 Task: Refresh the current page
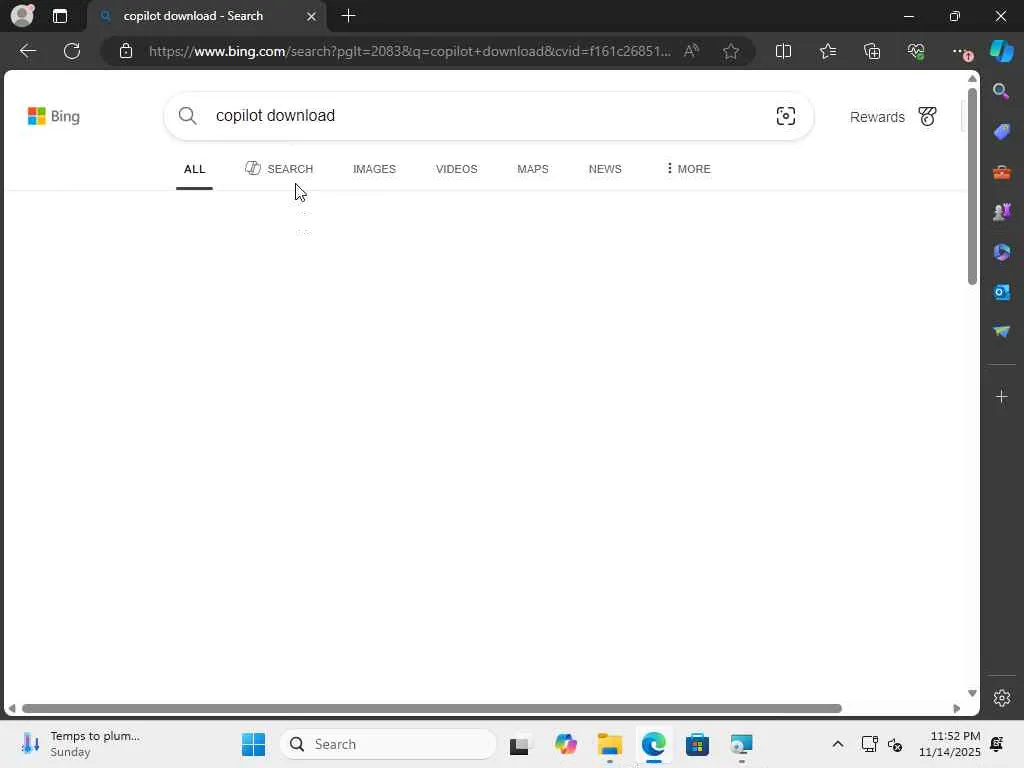pos(72,51)
